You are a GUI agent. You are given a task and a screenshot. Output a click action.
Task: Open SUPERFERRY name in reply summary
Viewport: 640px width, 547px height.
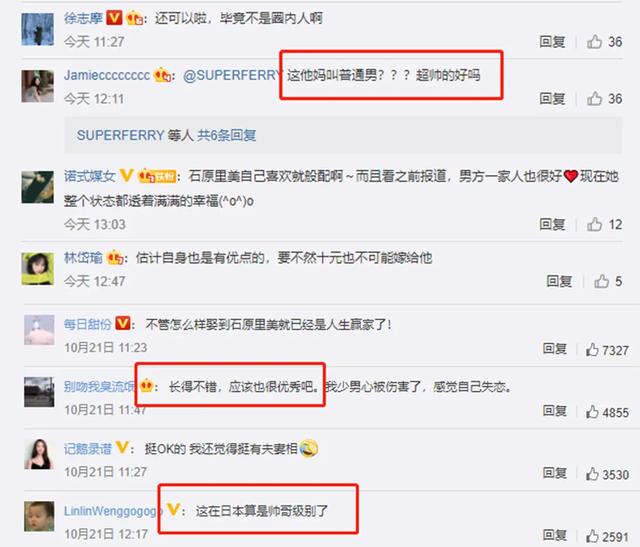(x=120, y=135)
